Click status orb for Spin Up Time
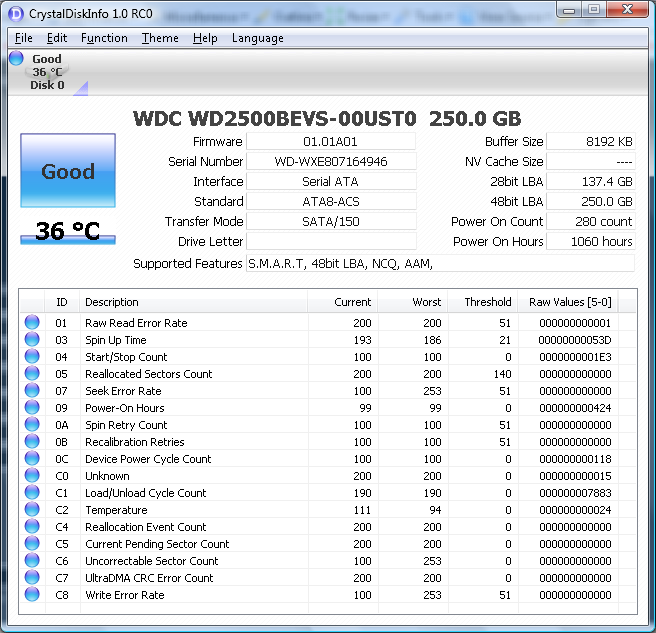Viewport: 656px width, 633px height. click(32, 339)
